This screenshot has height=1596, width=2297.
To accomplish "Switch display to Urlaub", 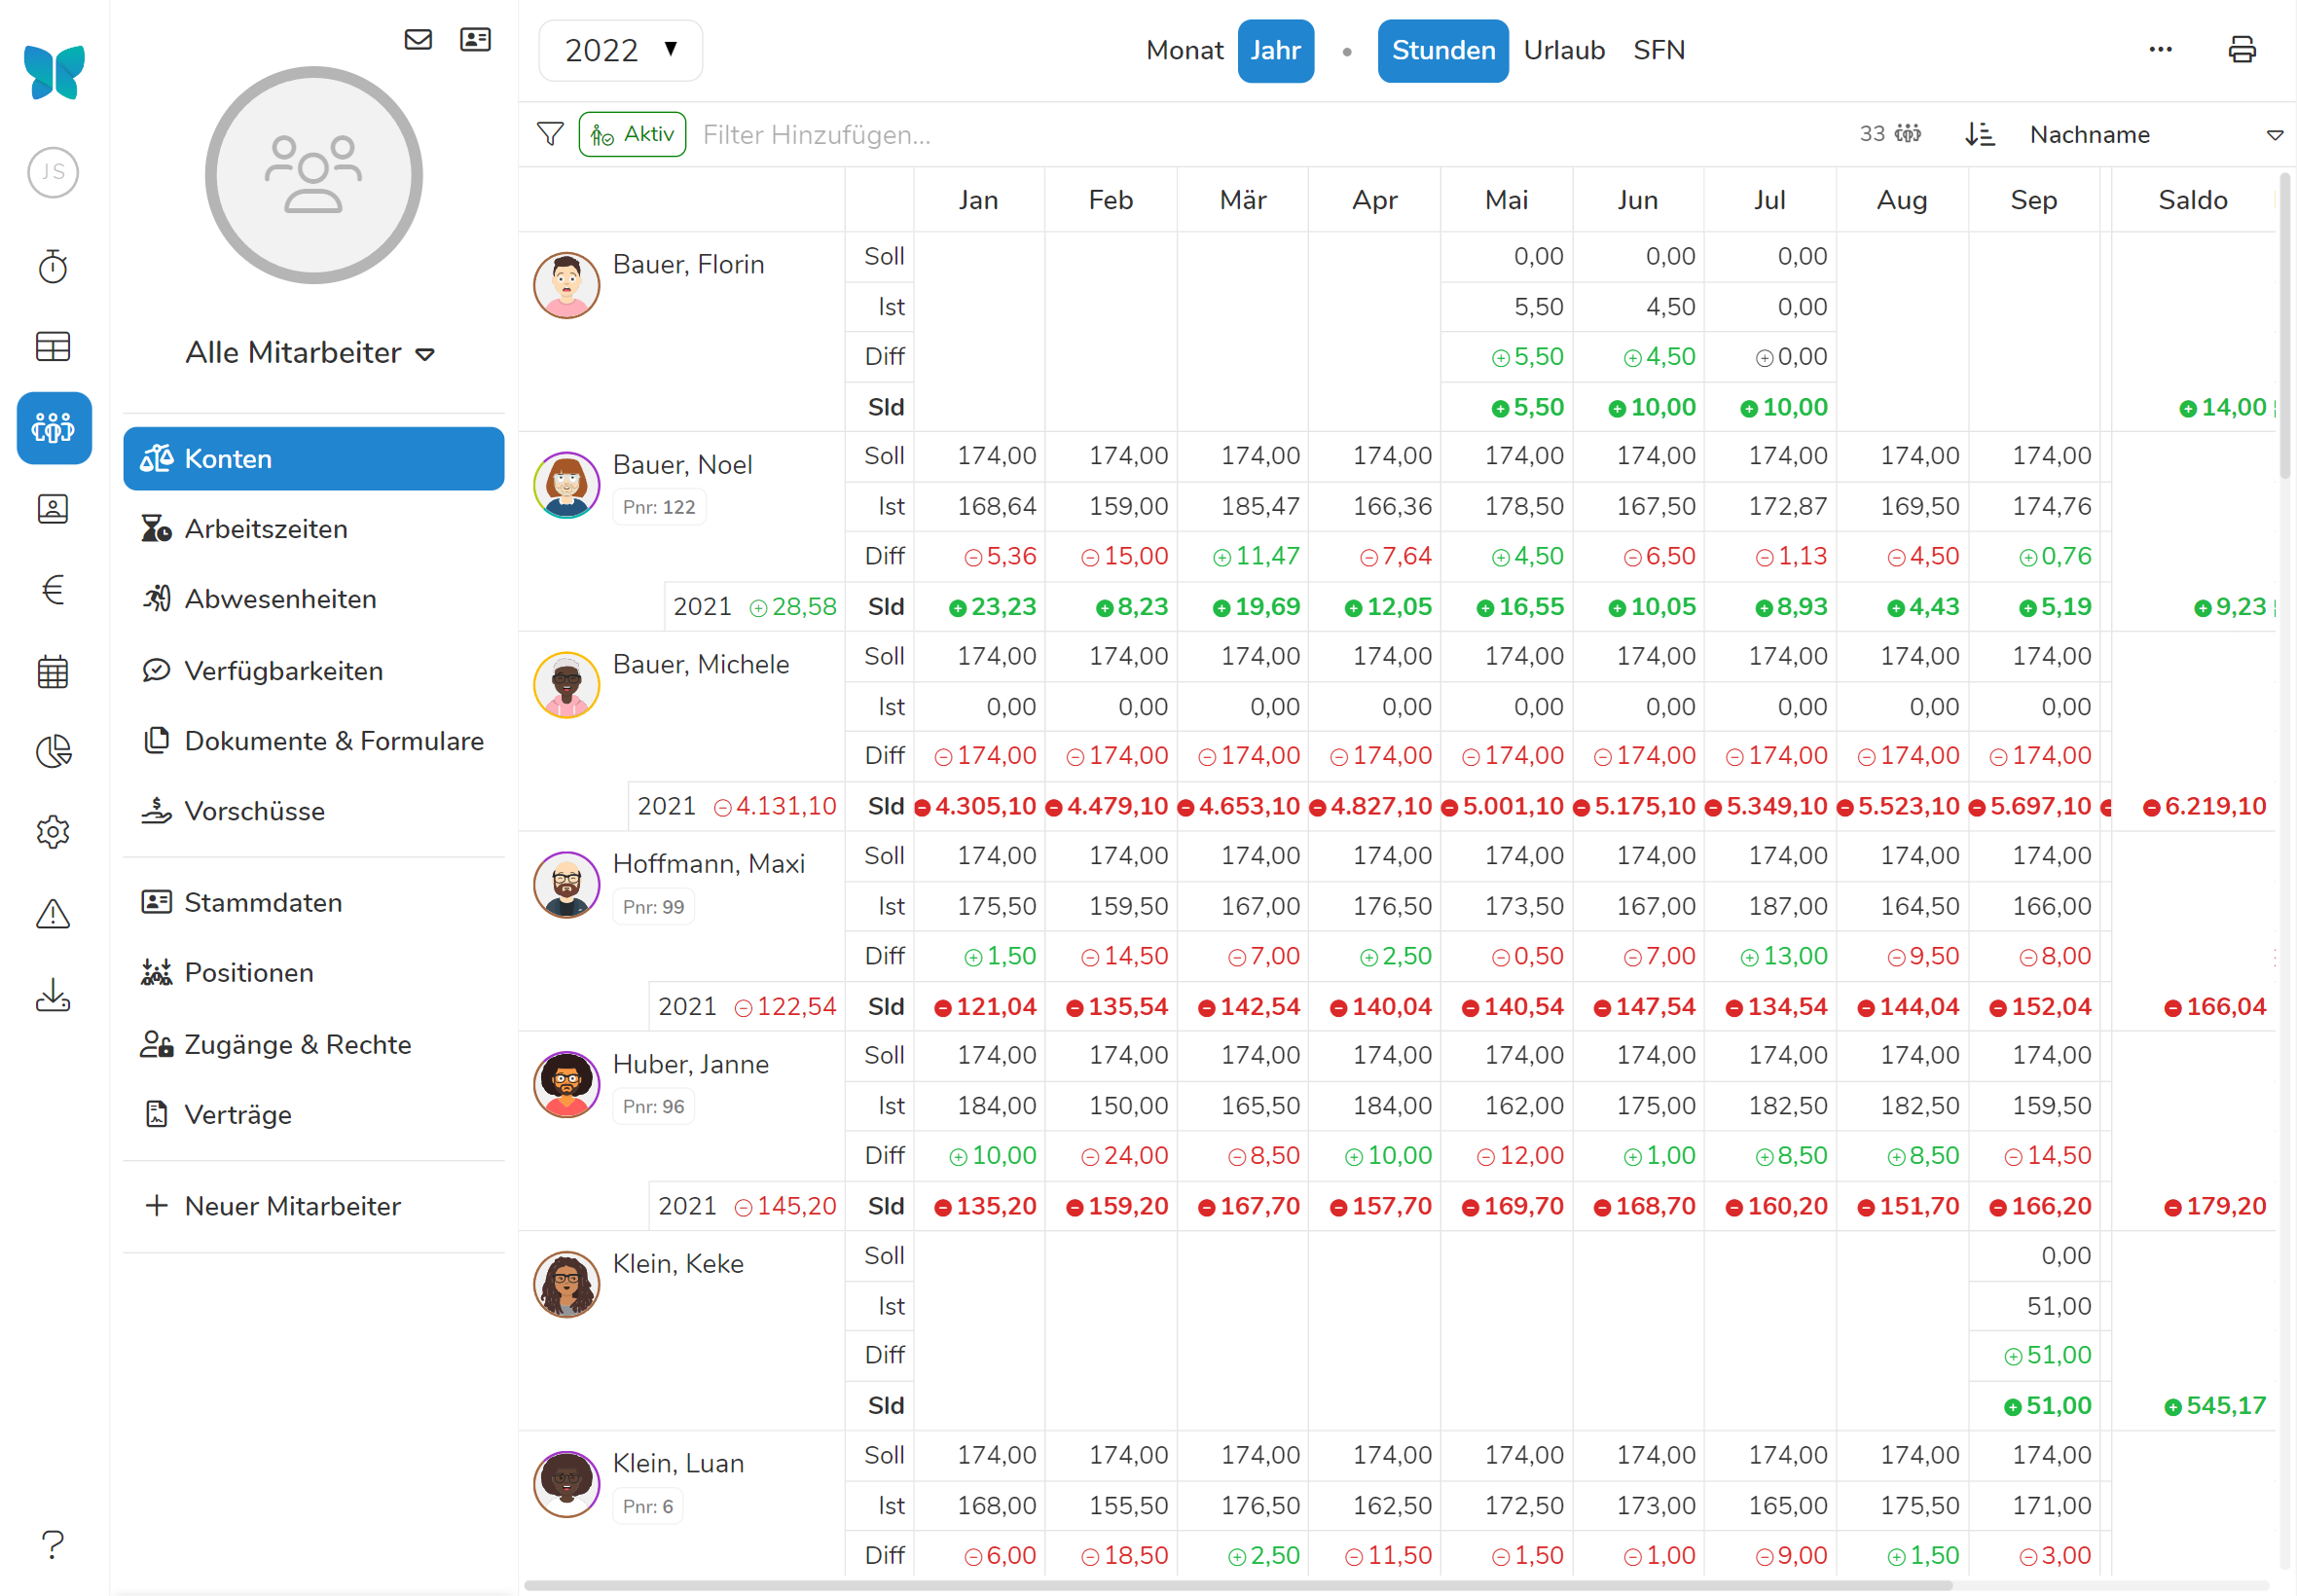I will coord(1563,50).
